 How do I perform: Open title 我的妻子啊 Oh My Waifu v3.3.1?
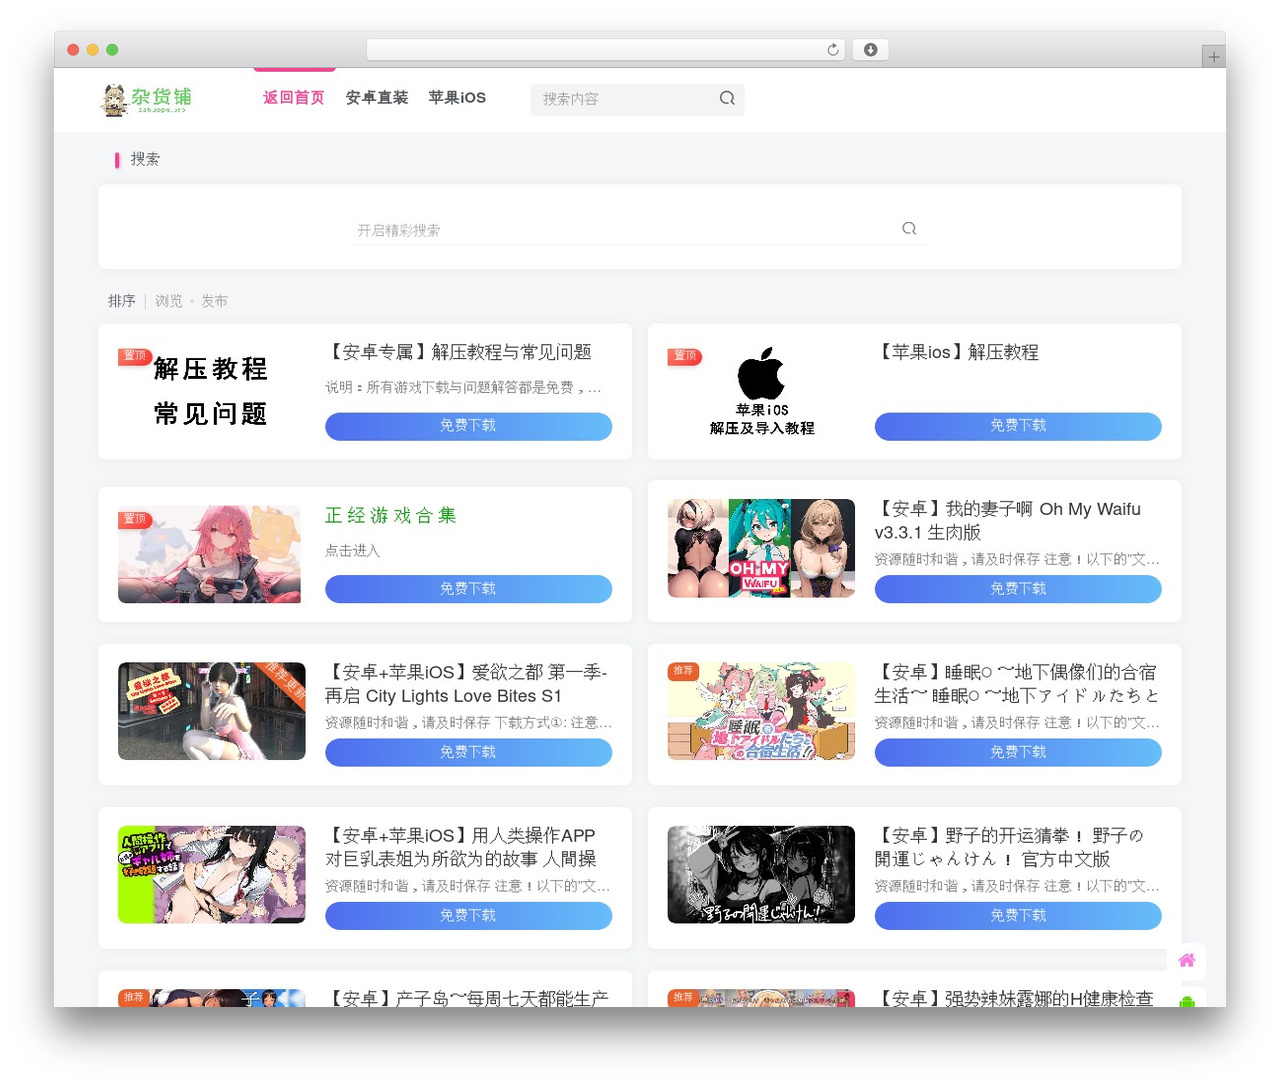tap(1008, 521)
